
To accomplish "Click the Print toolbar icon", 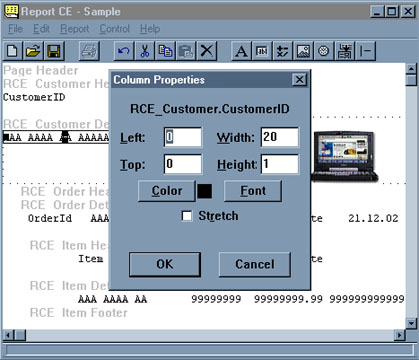I will tap(89, 51).
